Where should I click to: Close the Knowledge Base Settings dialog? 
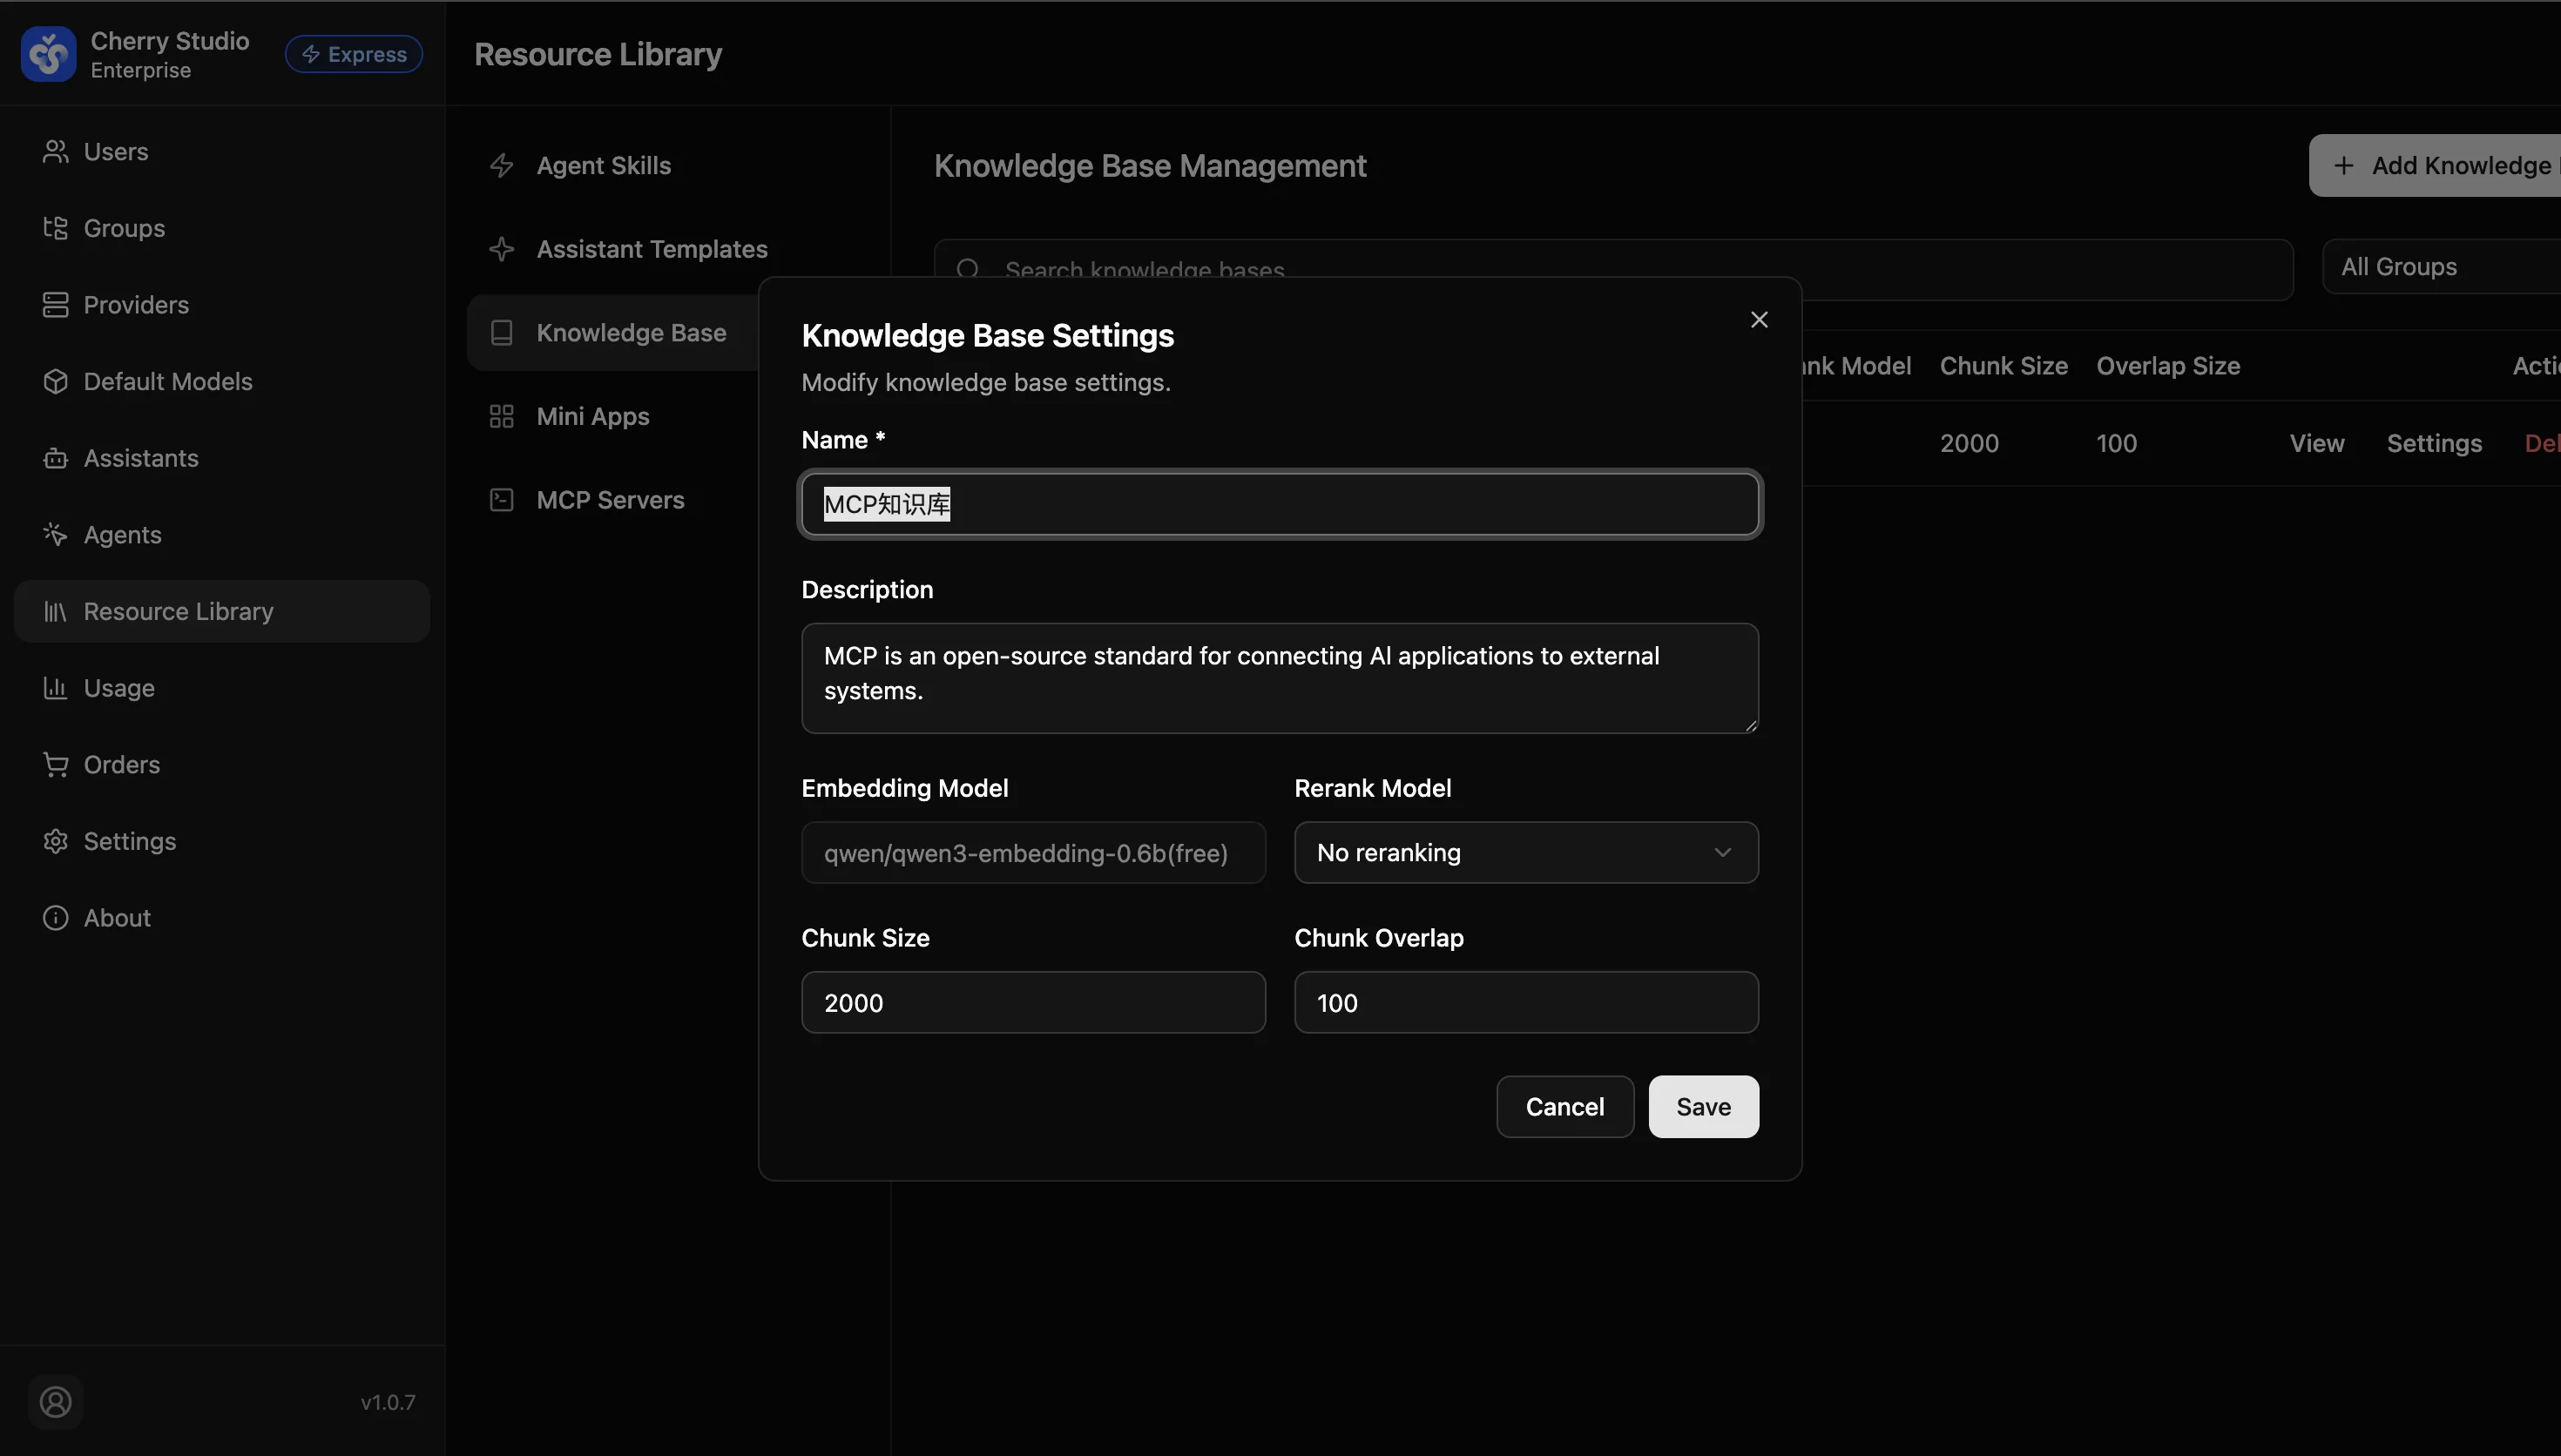pos(1759,320)
